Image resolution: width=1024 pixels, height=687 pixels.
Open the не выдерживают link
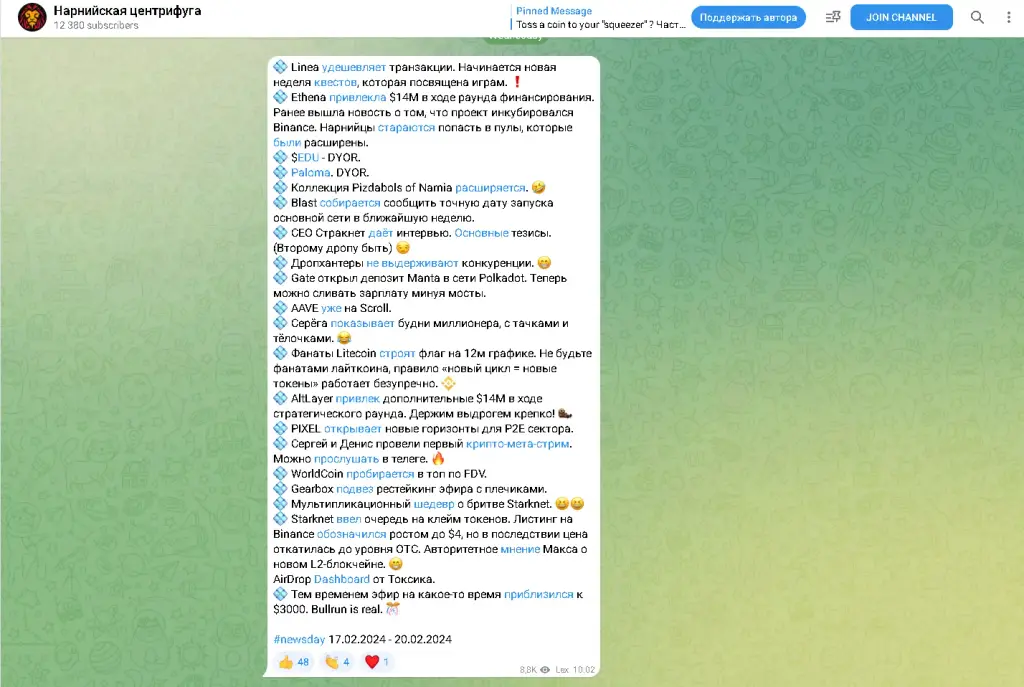coord(412,263)
